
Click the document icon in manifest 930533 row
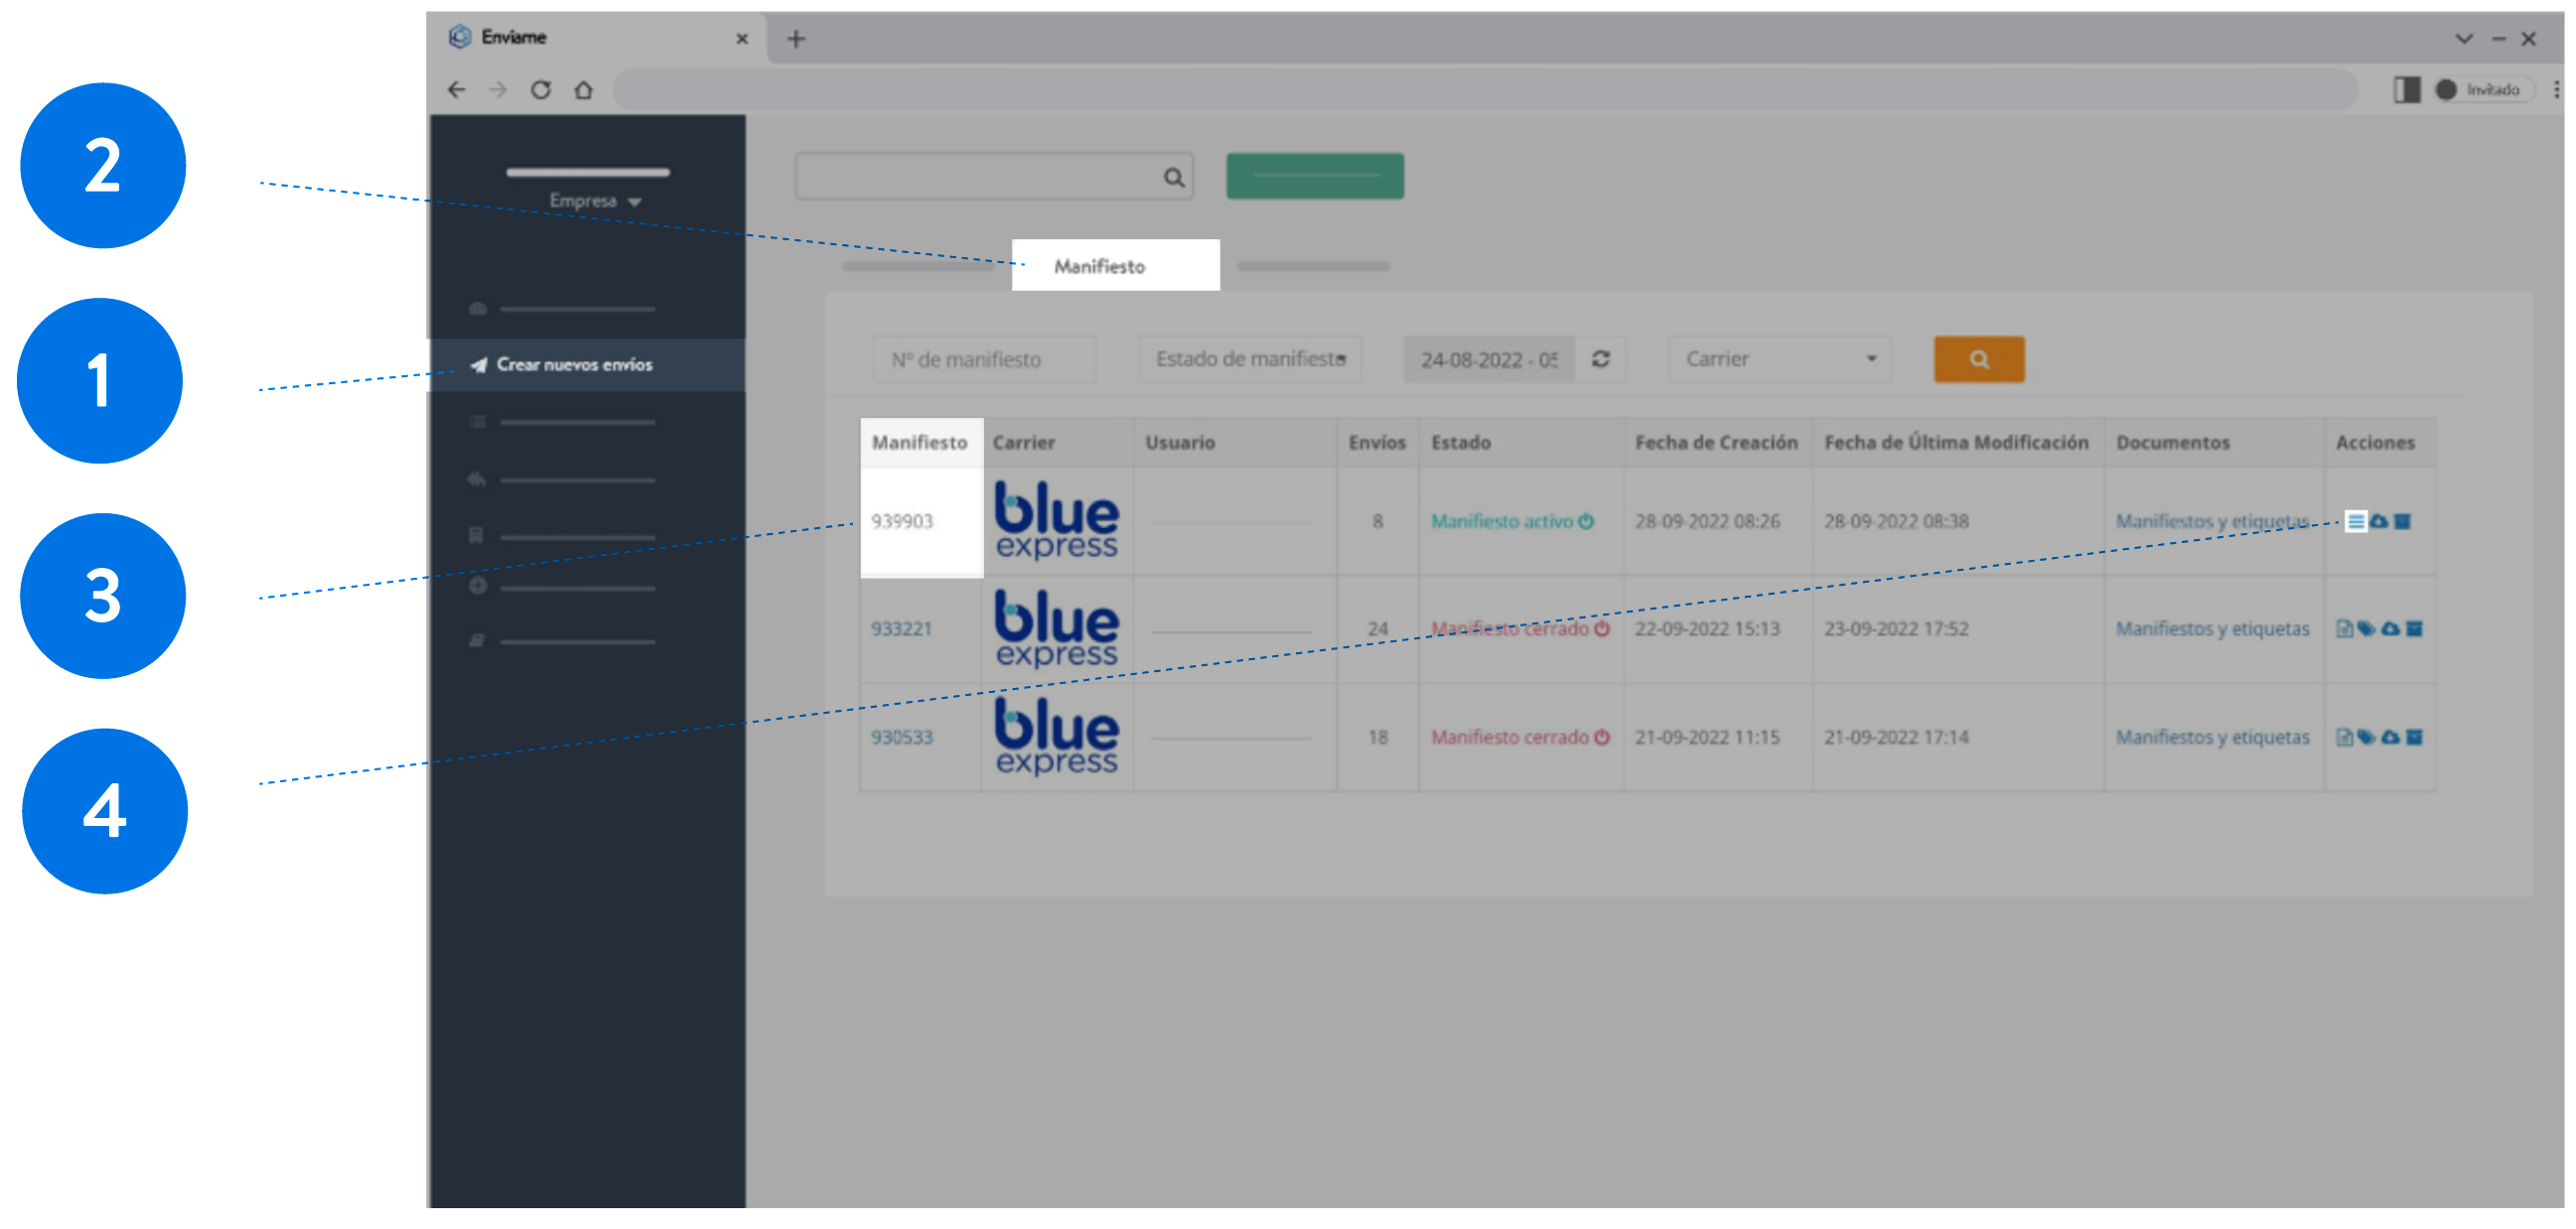tap(2344, 738)
